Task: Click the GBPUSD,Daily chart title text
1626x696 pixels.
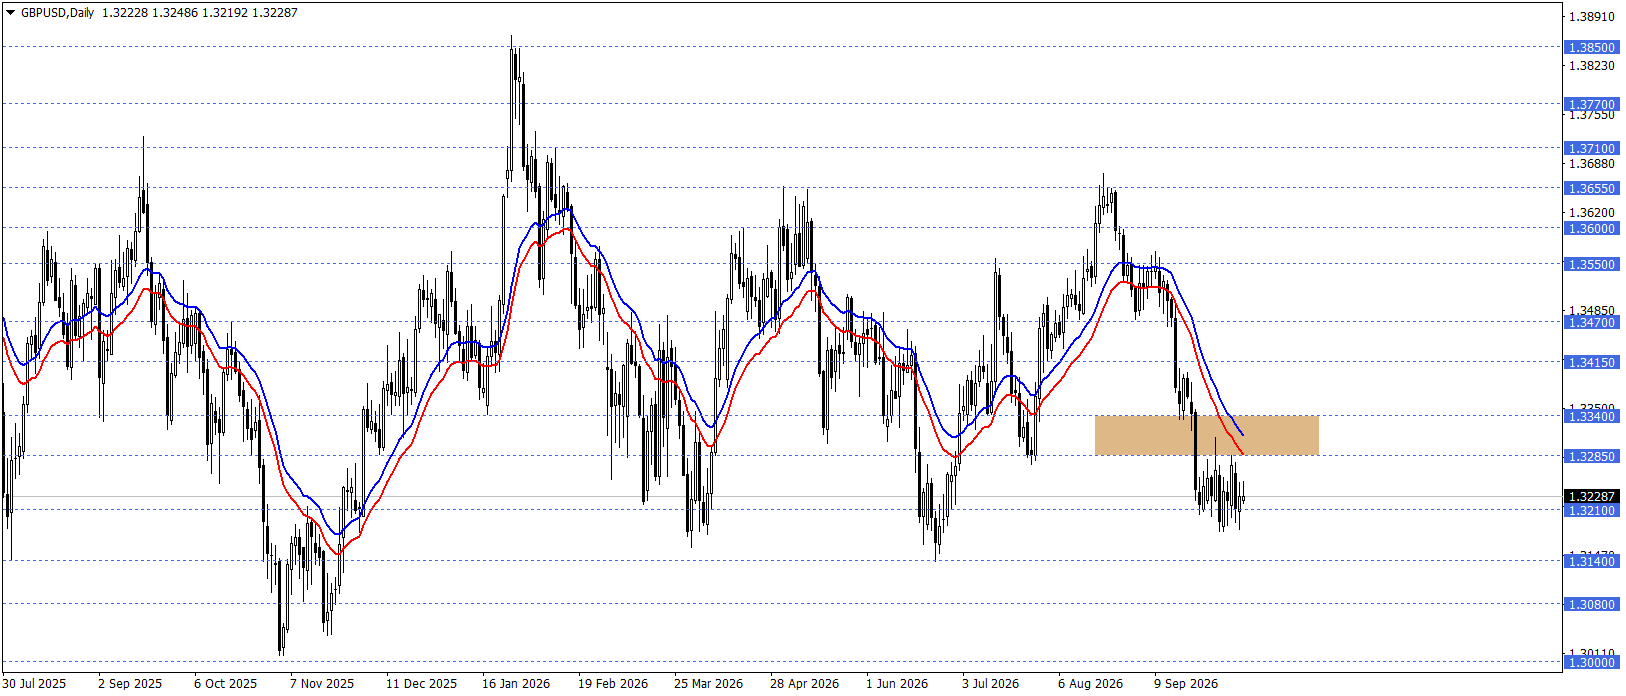Action: (x=57, y=13)
